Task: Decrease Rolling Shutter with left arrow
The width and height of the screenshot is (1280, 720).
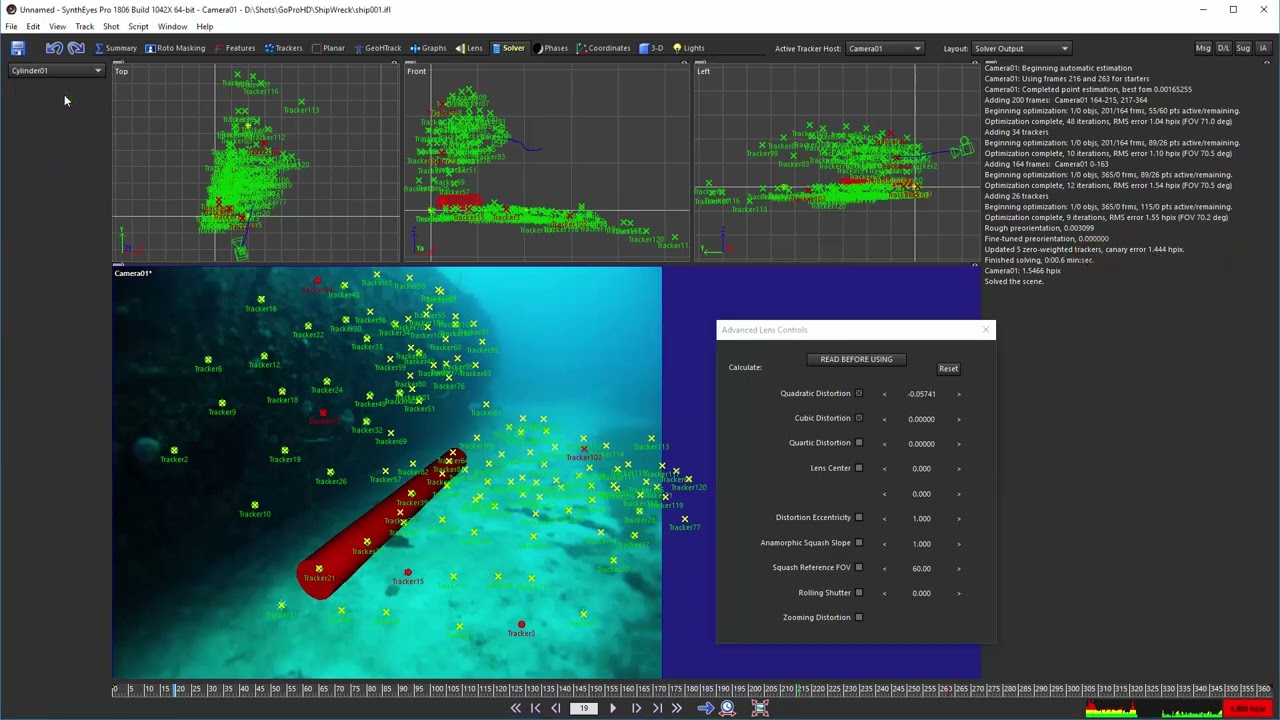Action: point(884,593)
